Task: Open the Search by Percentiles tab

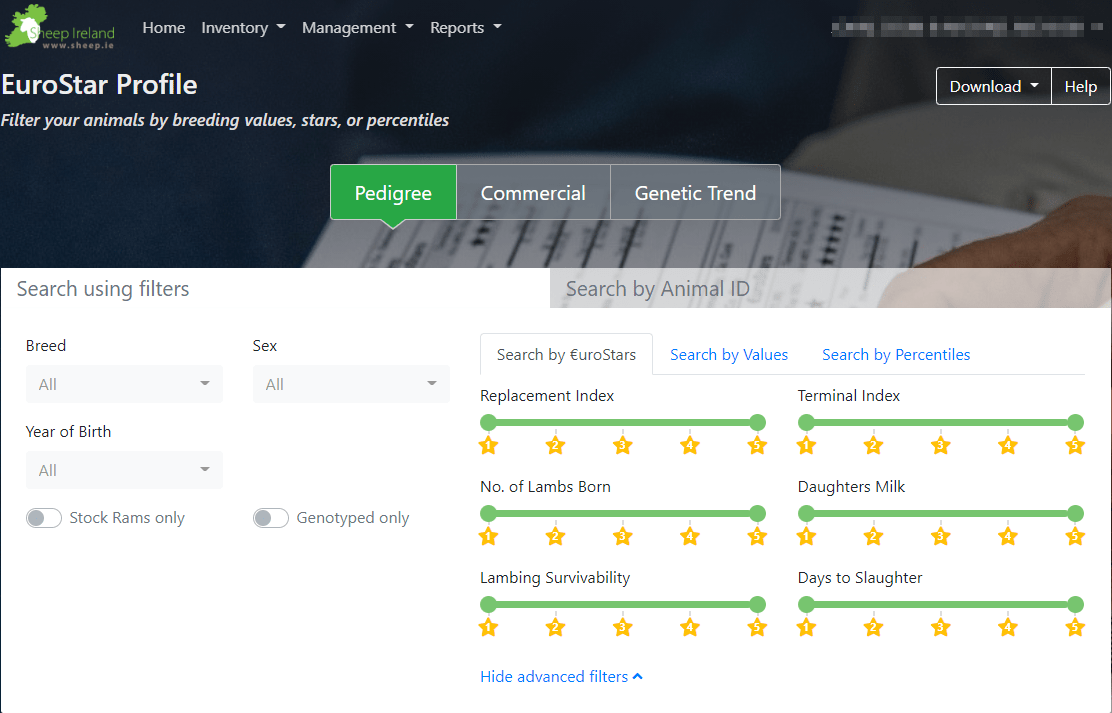Action: click(x=895, y=354)
